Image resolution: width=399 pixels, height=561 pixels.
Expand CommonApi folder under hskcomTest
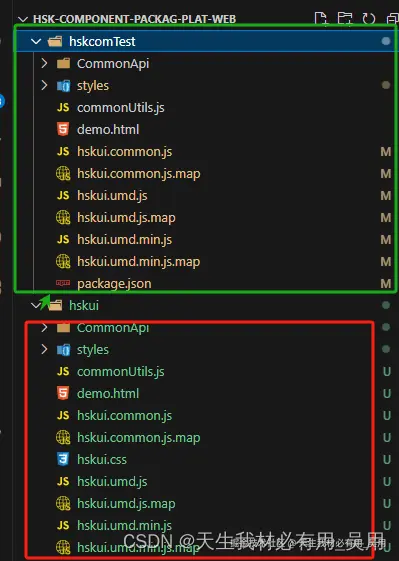point(44,63)
